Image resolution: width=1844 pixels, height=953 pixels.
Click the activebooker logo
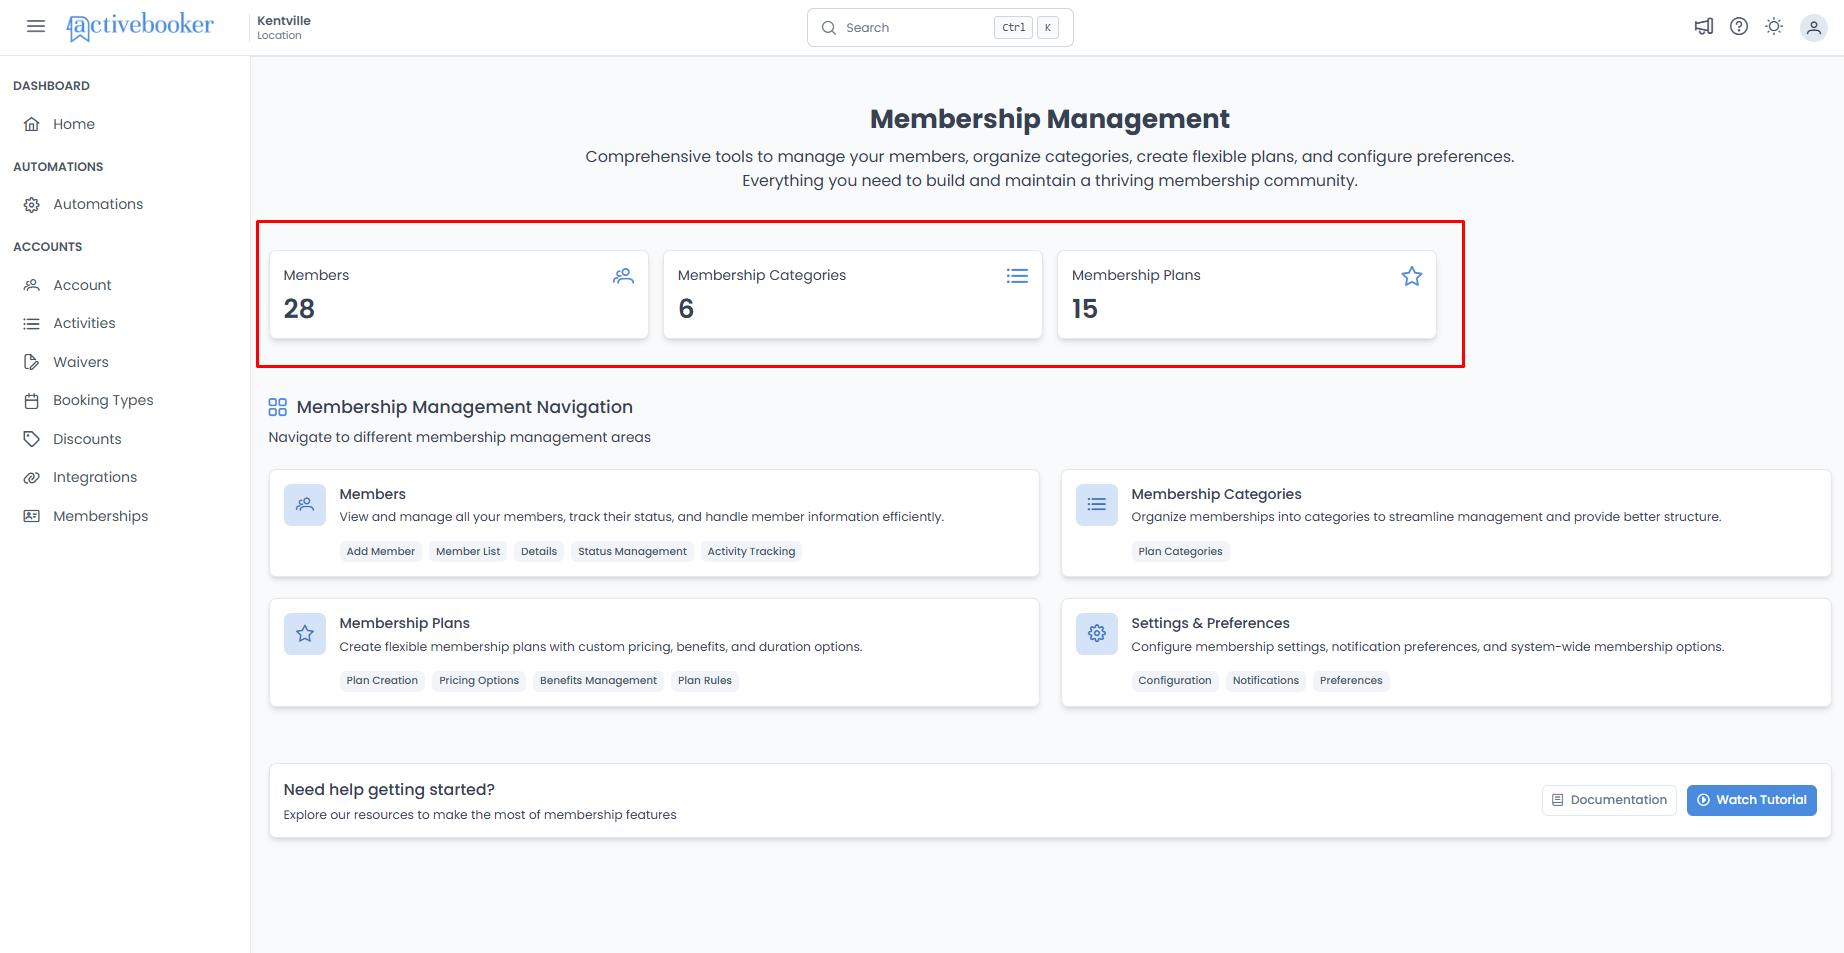pos(140,26)
